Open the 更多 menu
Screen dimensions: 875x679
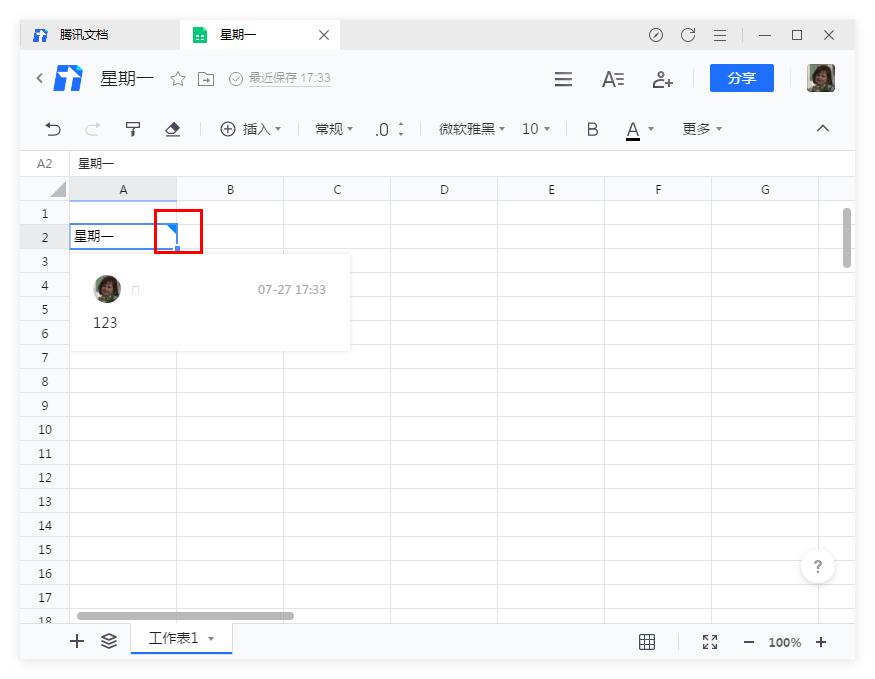coord(700,129)
